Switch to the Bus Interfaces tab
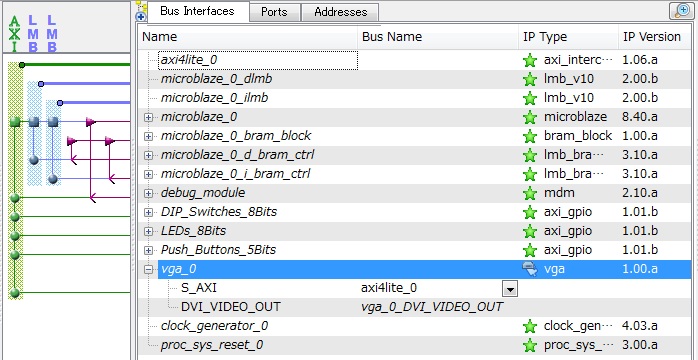 coord(197,11)
